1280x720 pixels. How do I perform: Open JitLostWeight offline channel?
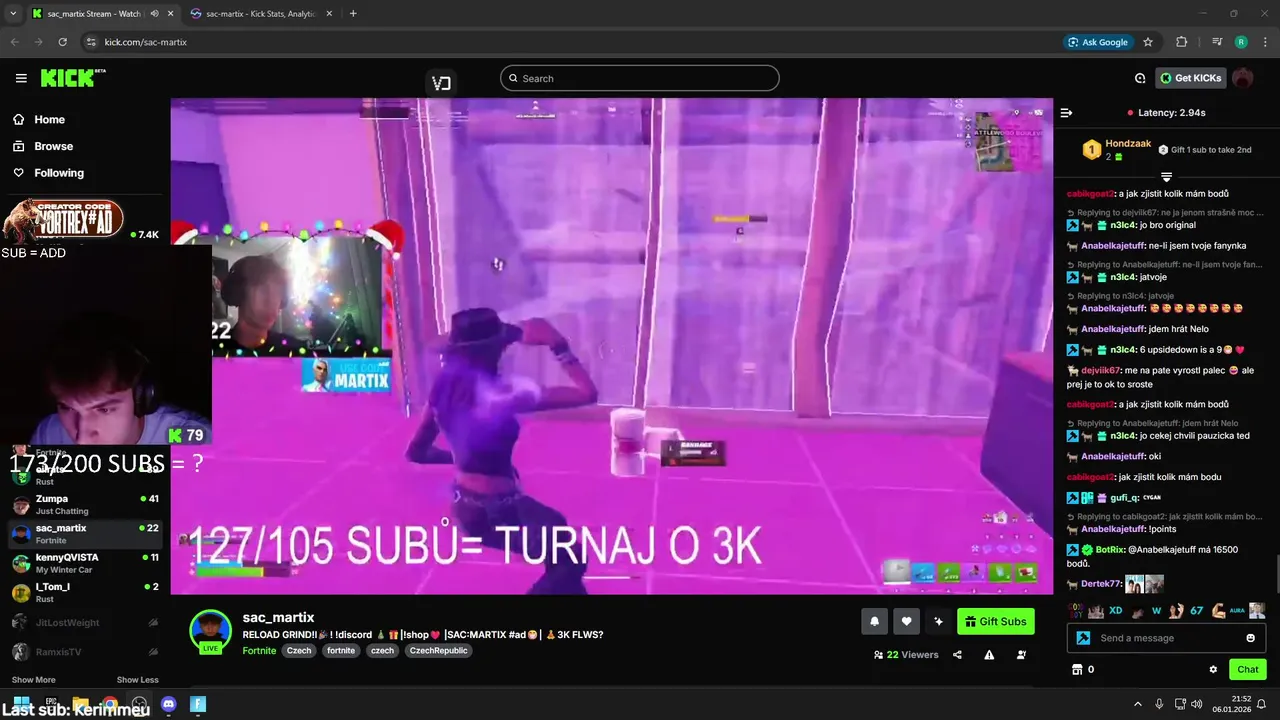pos(84,622)
